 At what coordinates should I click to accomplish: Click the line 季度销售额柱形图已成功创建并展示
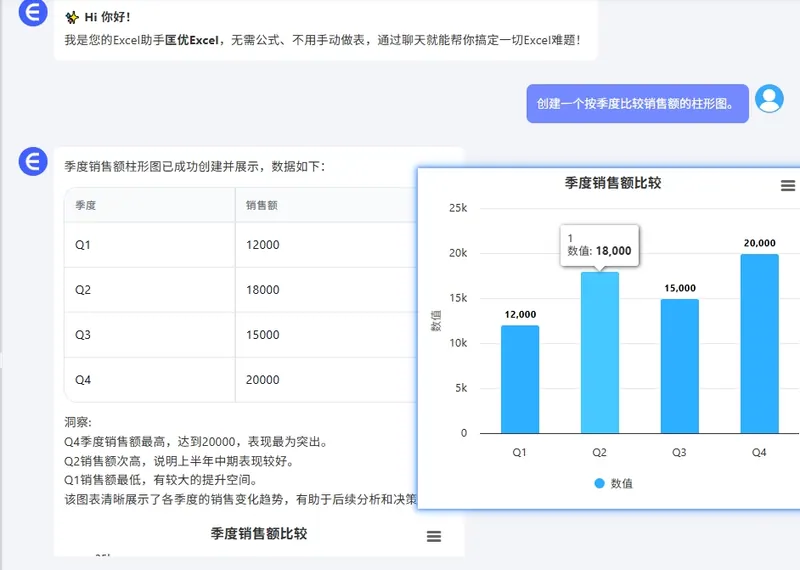194,166
